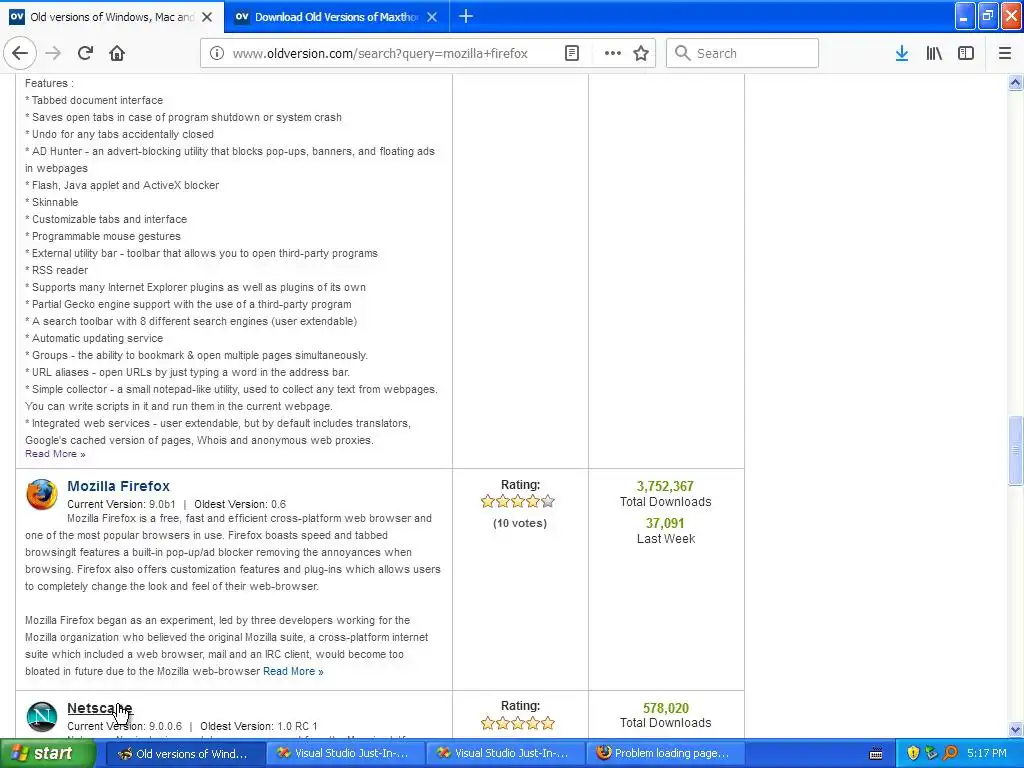
Task: Open the library bookmarks and history
Action: coord(934,53)
